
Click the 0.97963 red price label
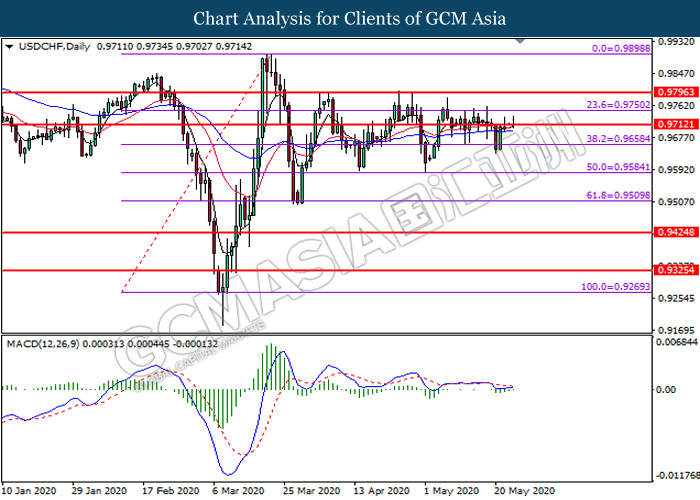pos(676,92)
